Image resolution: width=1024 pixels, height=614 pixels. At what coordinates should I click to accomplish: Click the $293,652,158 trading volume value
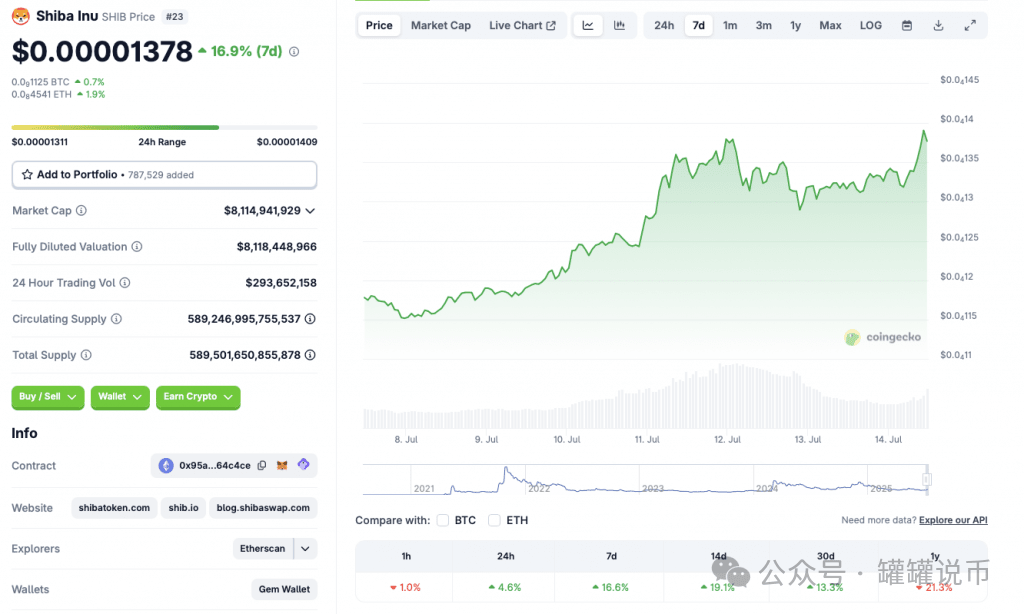point(281,283)
